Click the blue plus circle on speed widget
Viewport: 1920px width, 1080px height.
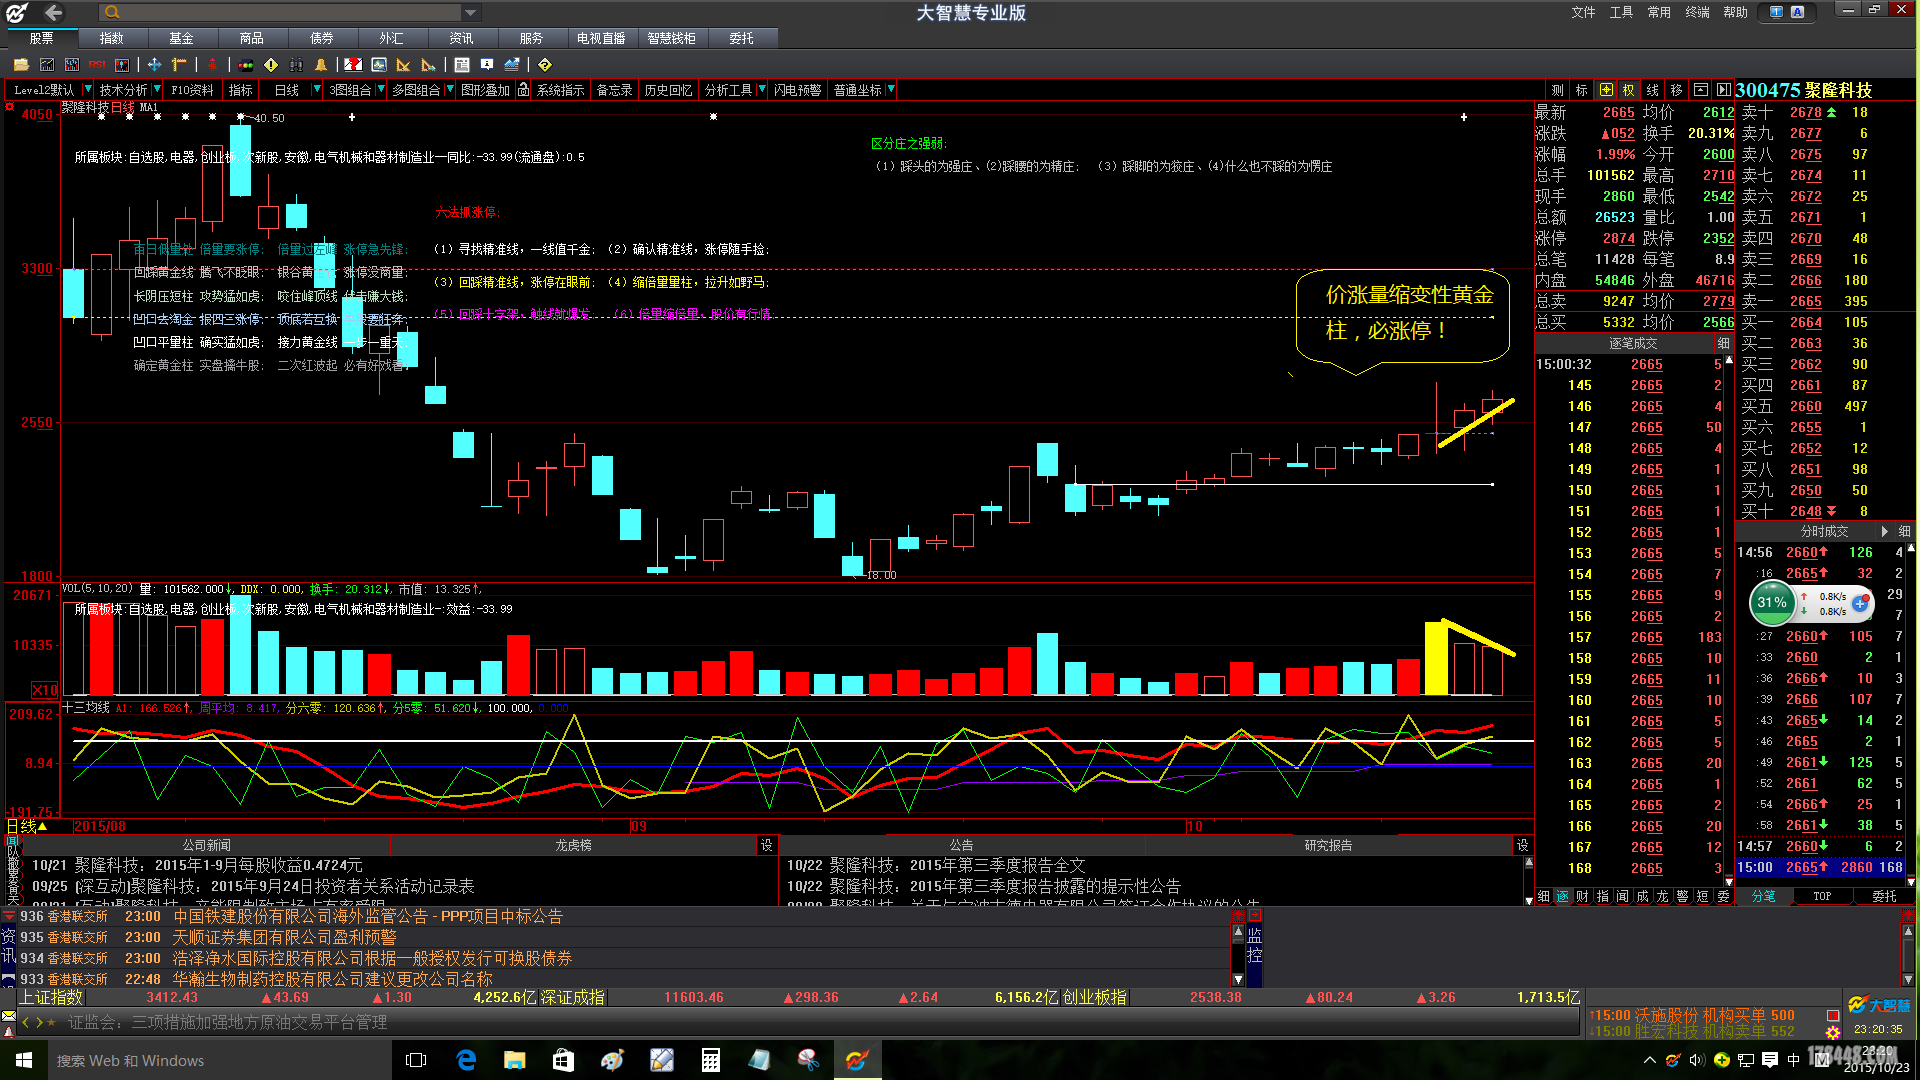1860,604
